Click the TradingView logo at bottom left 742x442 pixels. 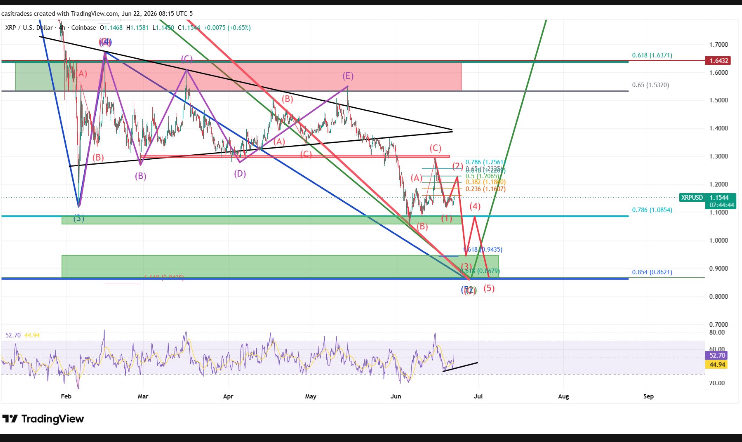(x=43, y=419)
